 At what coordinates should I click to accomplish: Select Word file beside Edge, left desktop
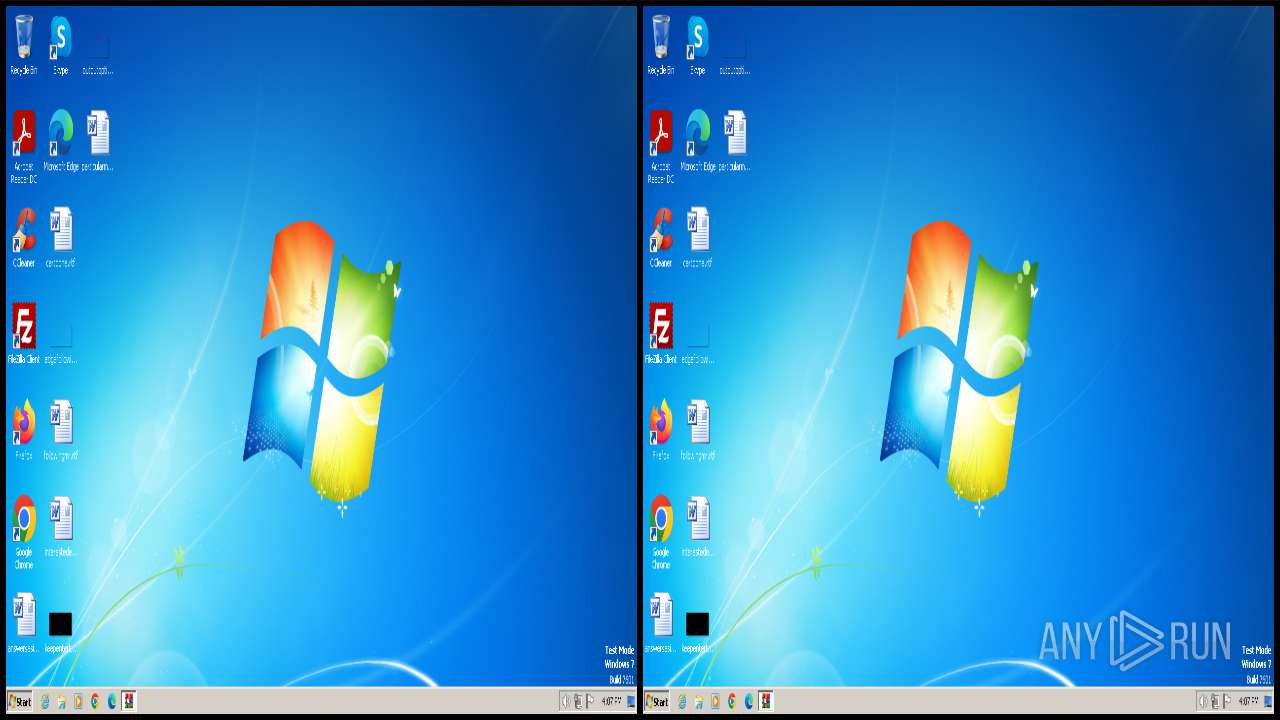coord(97,141)
